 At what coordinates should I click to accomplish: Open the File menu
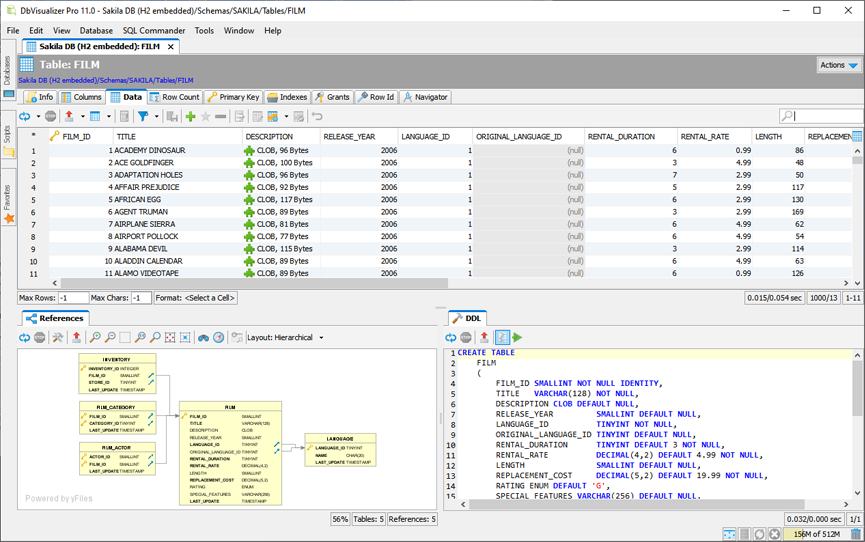click(x=13, y=30)
